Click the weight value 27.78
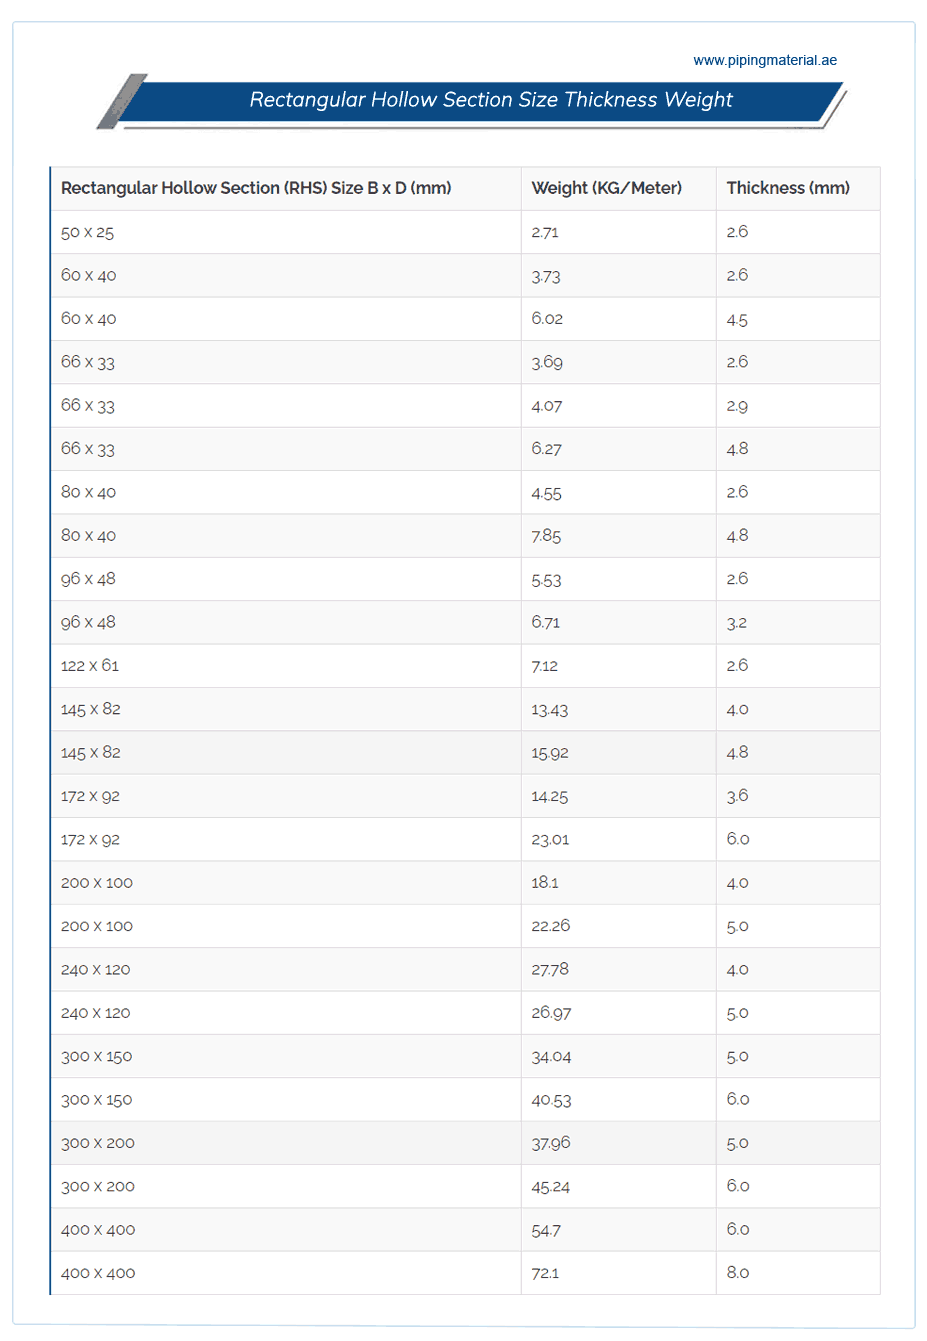Viewport: 927px width, 1341px height. pos(550,969)
